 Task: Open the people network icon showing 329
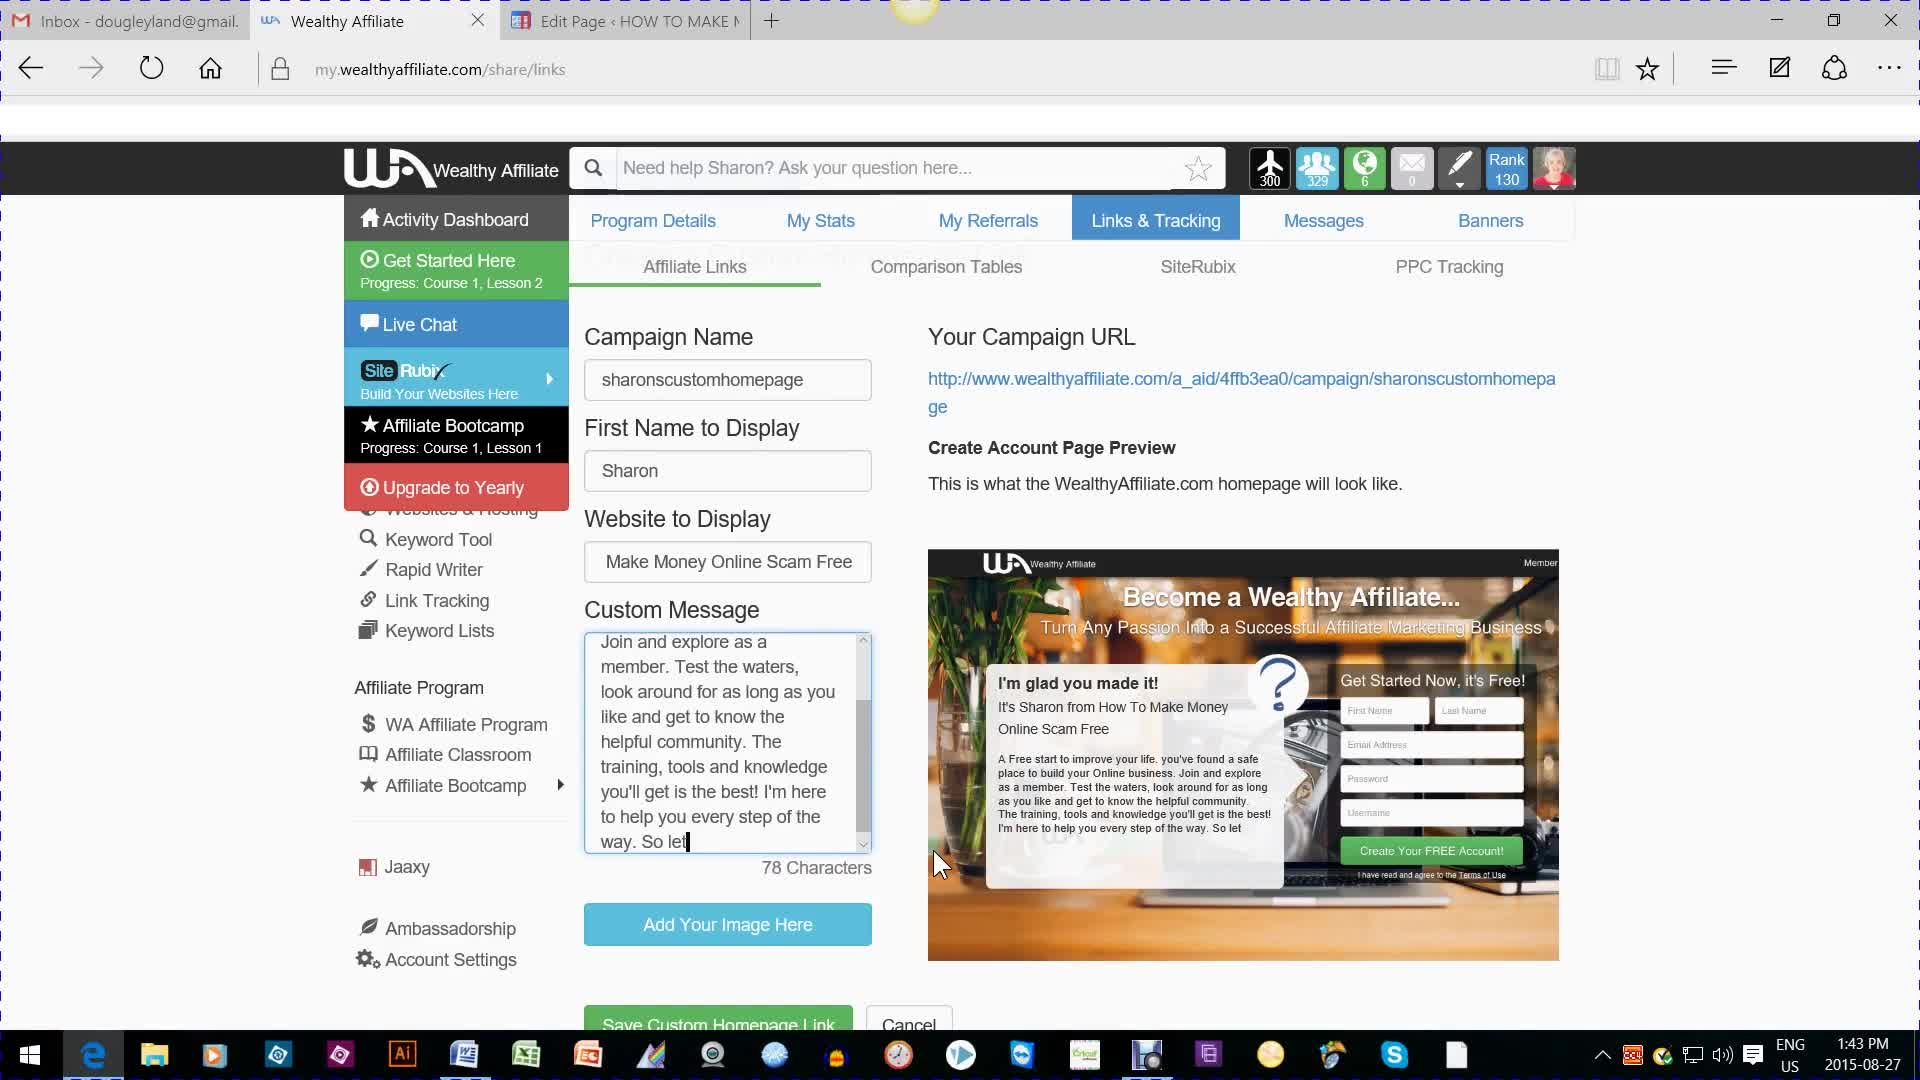[x=1317, y=168]
